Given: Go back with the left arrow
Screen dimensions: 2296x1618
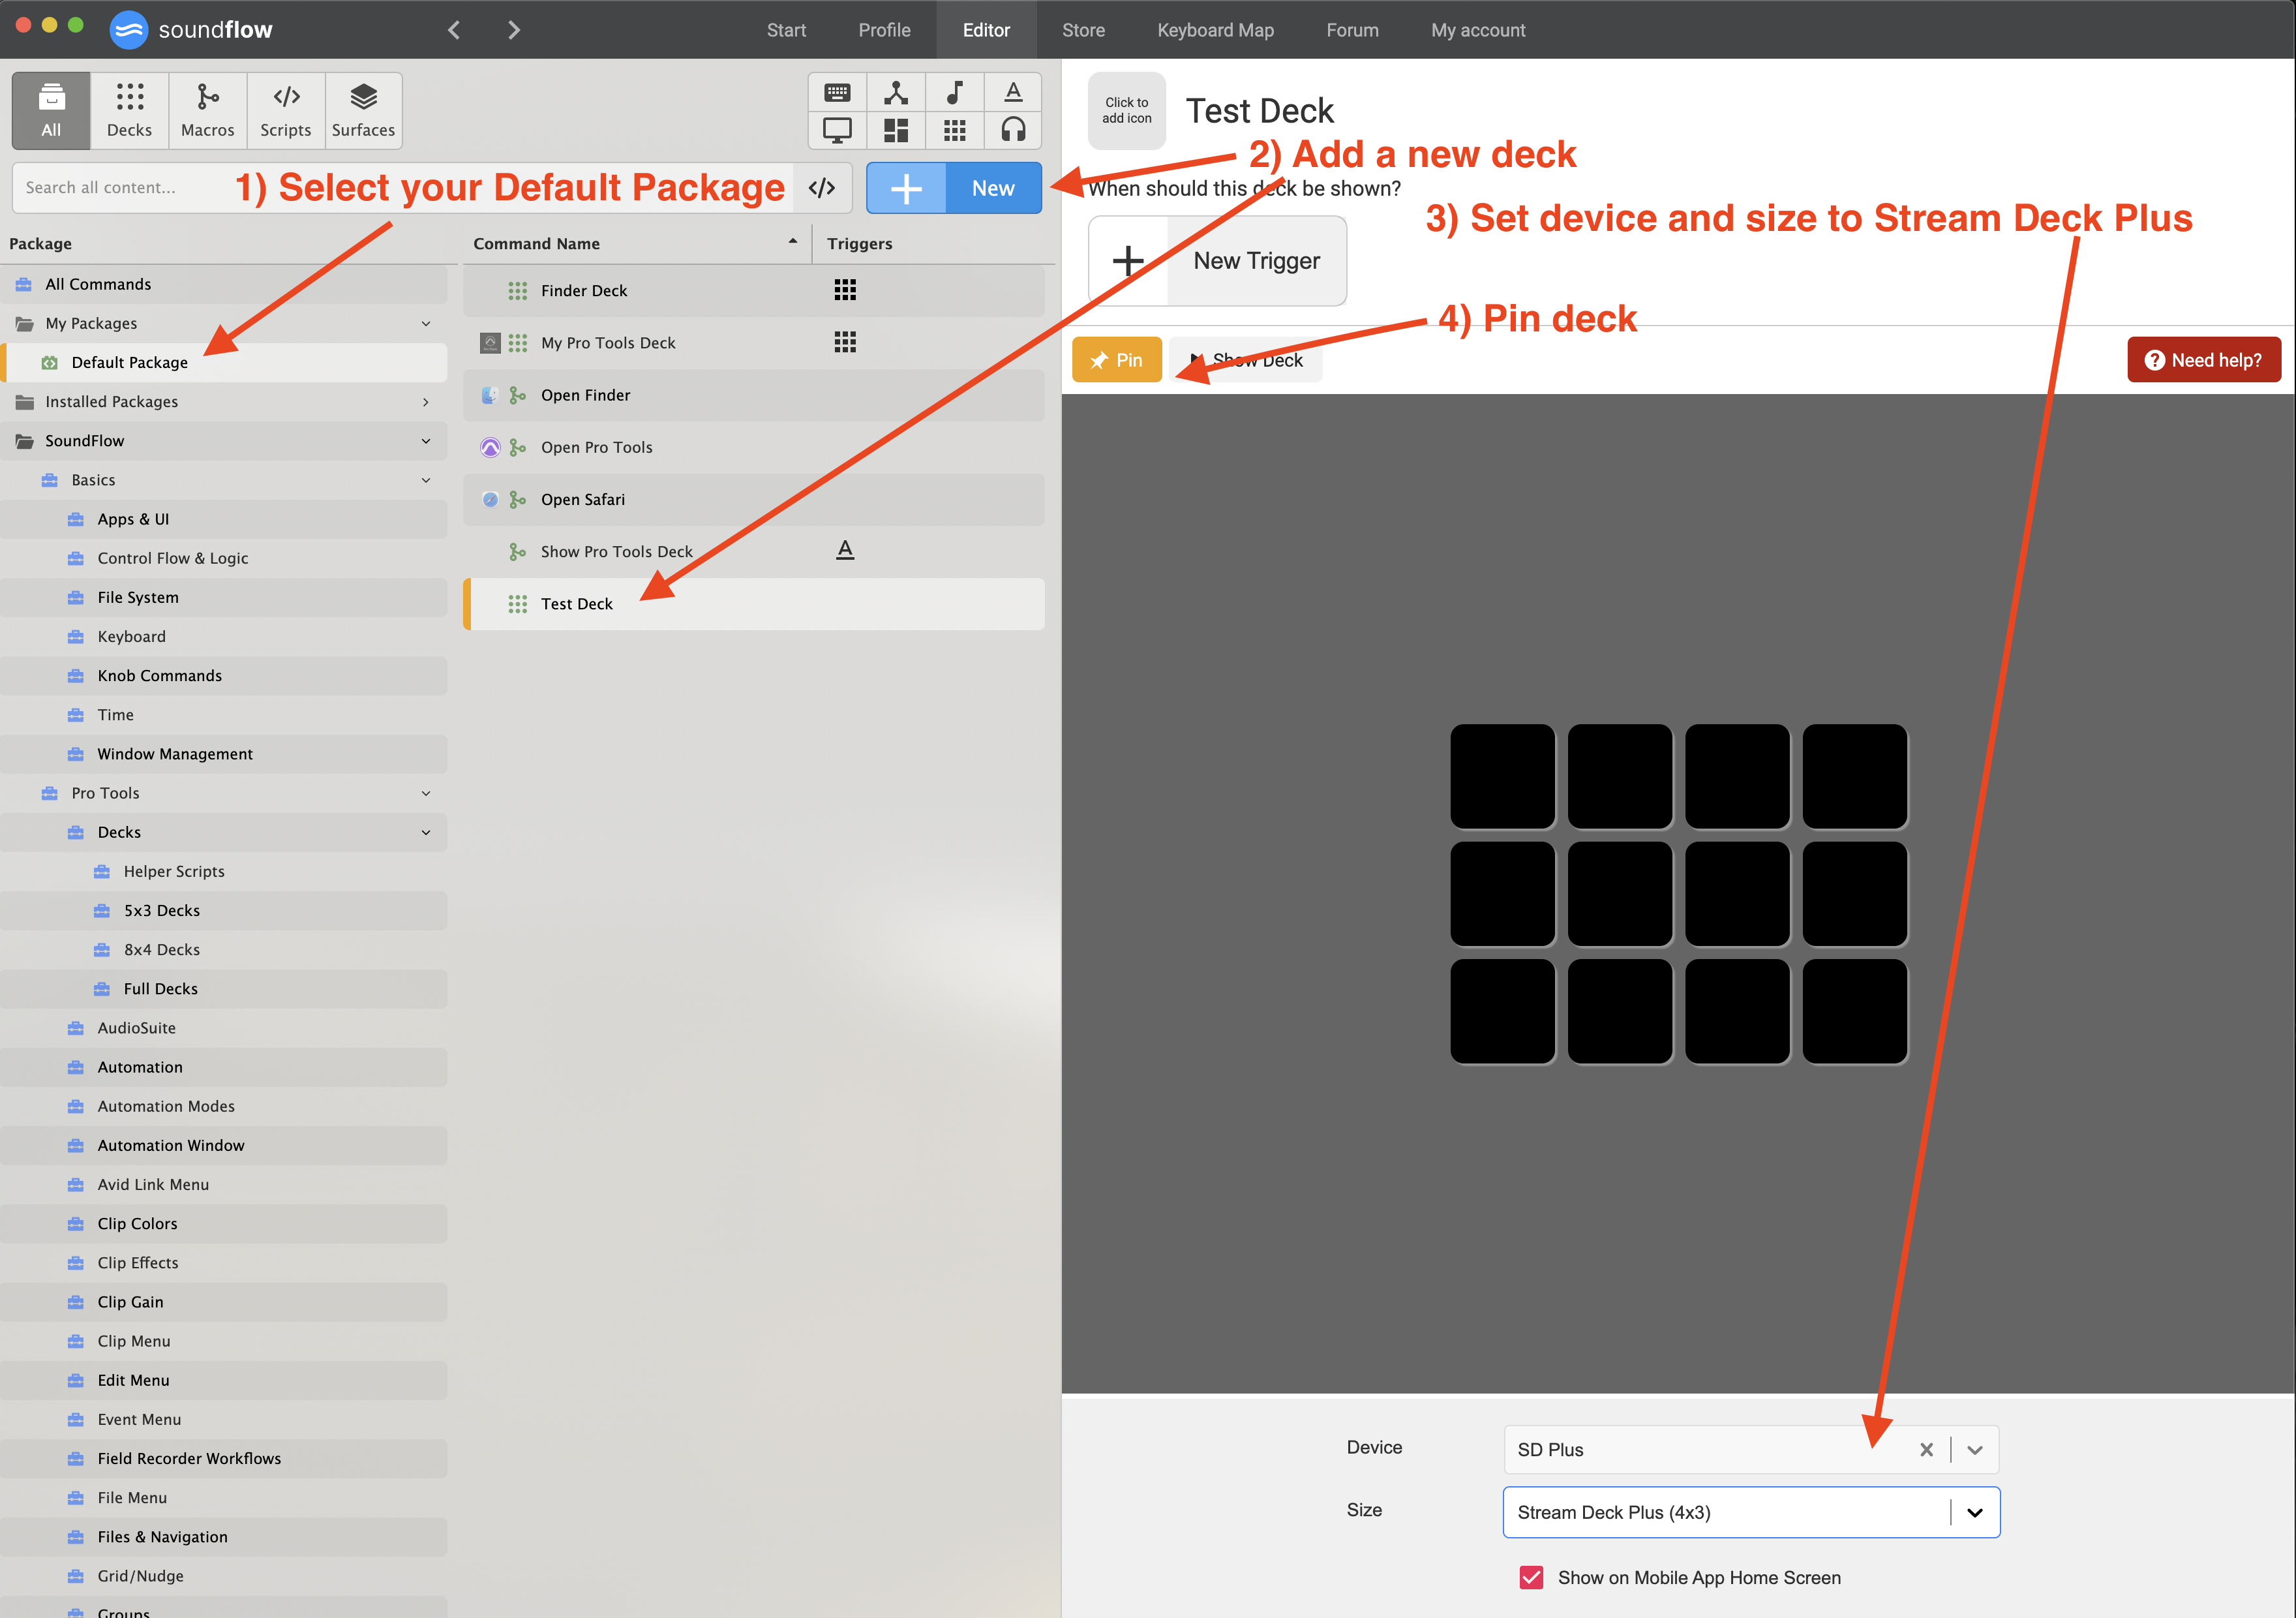Looking at the screenshot, I should (454, 30).
